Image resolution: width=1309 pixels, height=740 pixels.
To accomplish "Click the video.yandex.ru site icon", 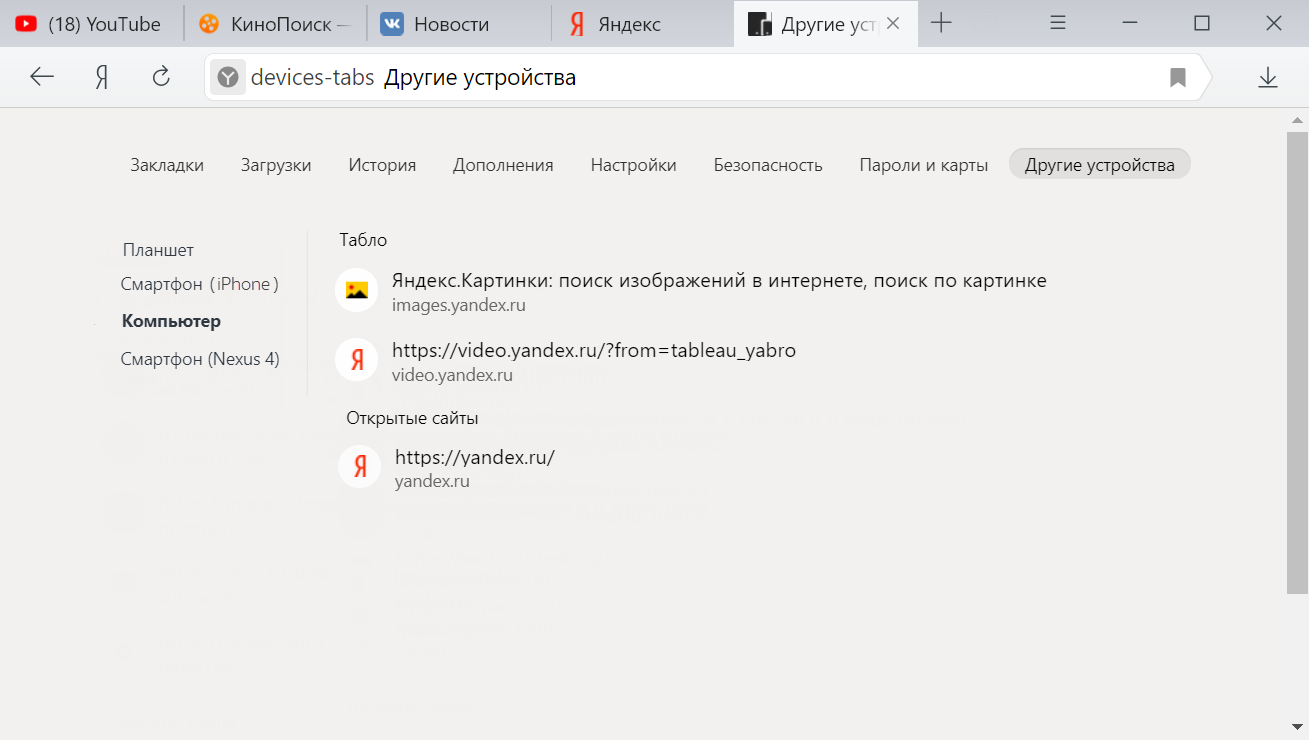I will pos(356,360).
